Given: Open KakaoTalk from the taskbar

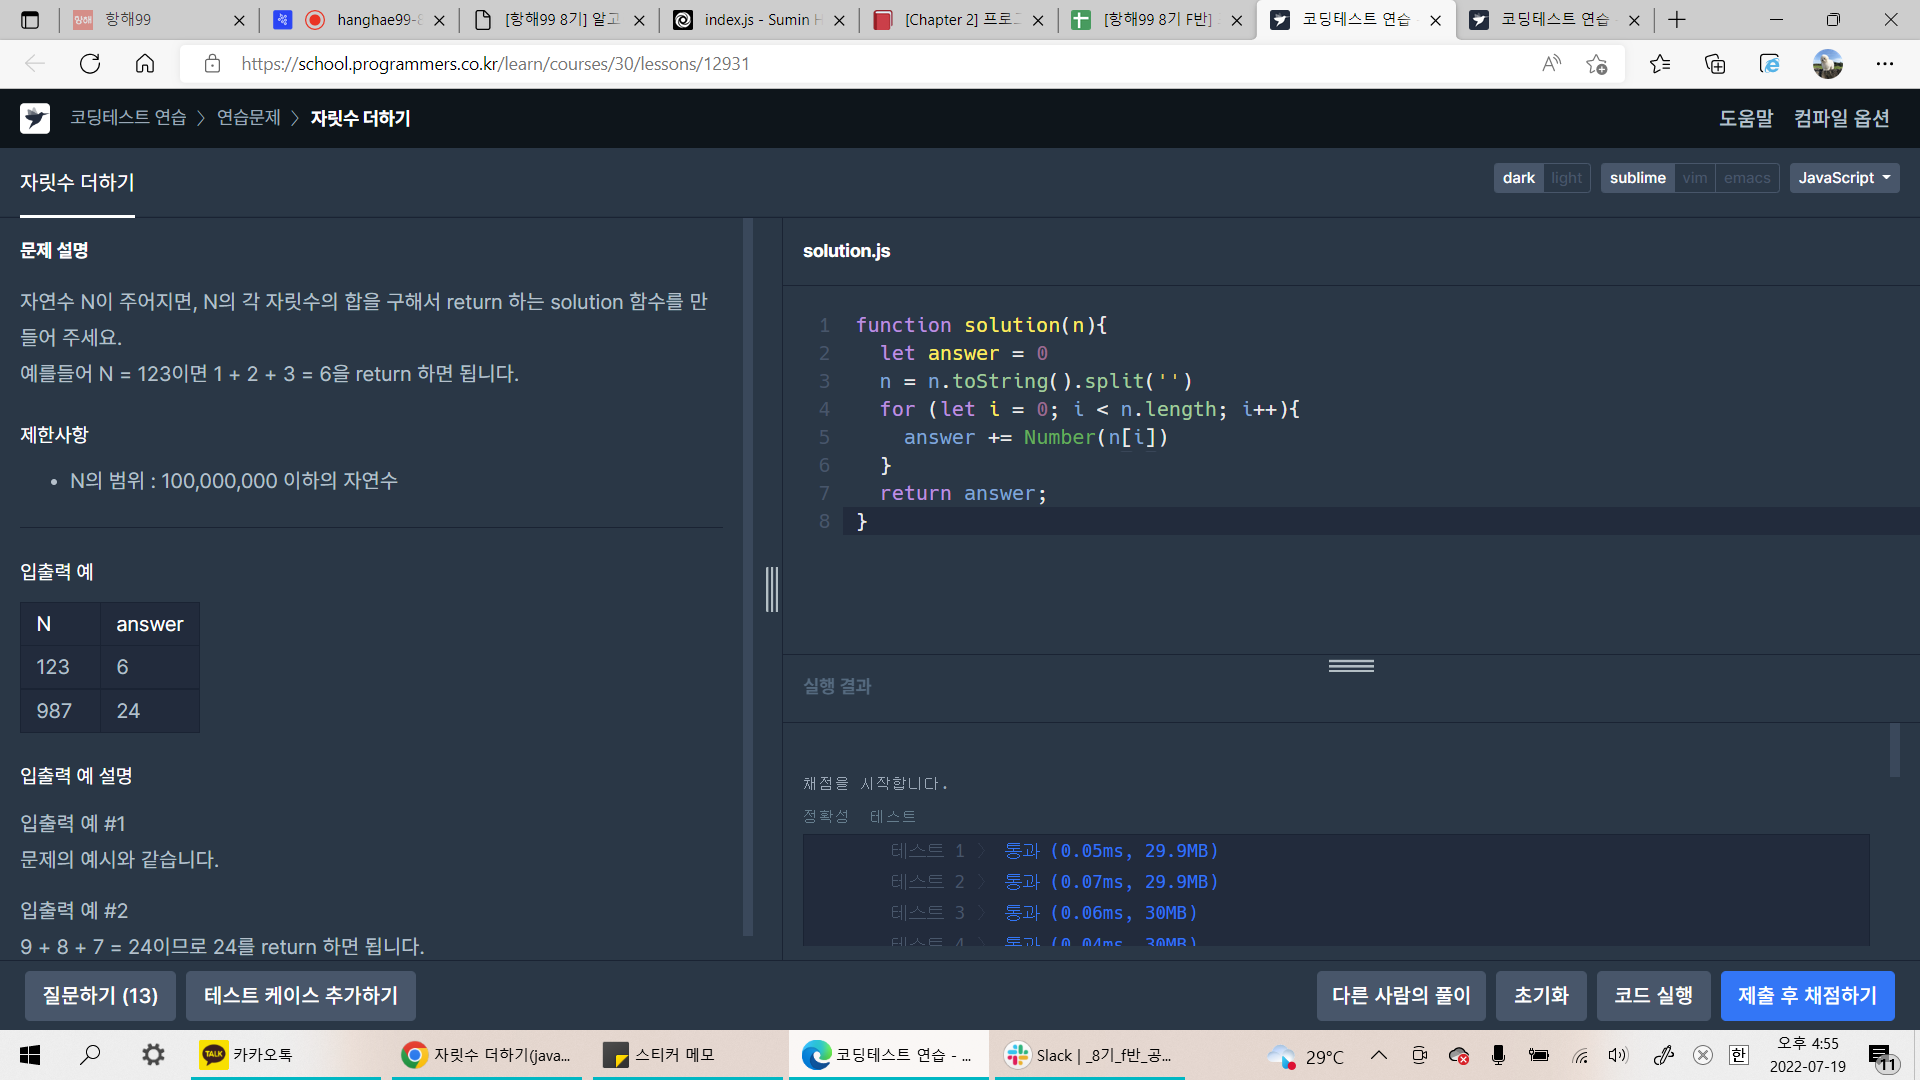Looking at the screenshot, I should [247, 1055].
